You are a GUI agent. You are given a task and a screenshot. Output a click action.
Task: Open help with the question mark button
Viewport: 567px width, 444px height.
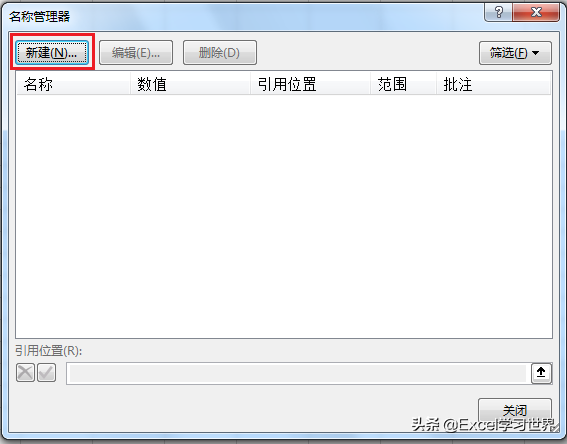(498, 12)
